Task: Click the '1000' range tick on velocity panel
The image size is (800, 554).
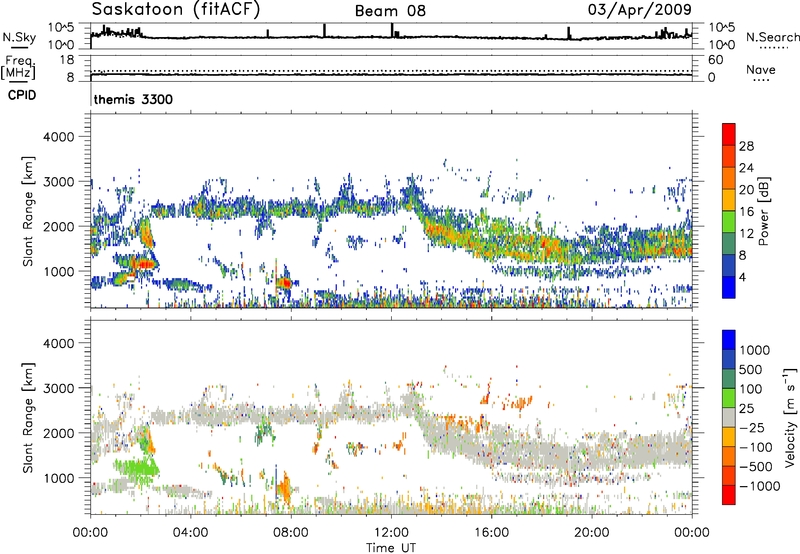Action: pyautogui.click(x=58, y=478)
